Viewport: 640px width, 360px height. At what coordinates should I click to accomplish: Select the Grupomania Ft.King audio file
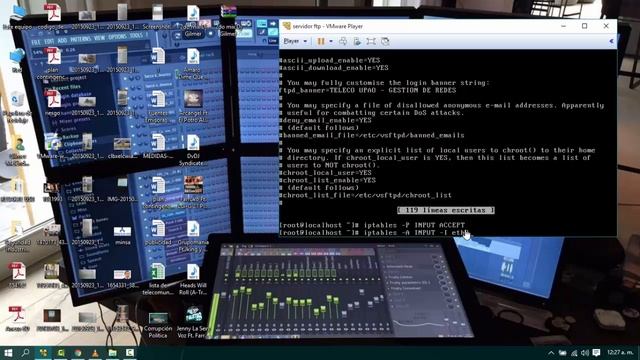[x=193, y=236]
